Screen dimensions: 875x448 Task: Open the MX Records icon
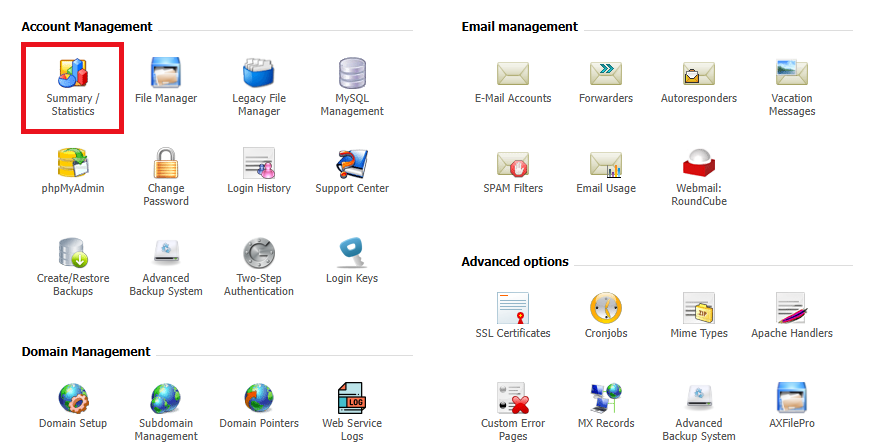(606, 398)
